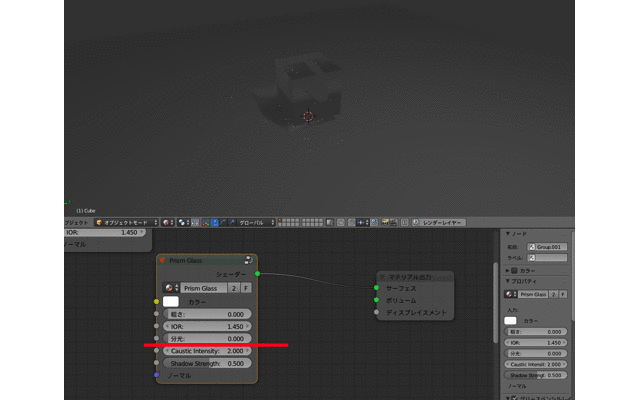Click the green shader output socket of Prism Glass
The width and height of the screenshot is (640, 400).
pyautogui.click(x=257, y=273)
